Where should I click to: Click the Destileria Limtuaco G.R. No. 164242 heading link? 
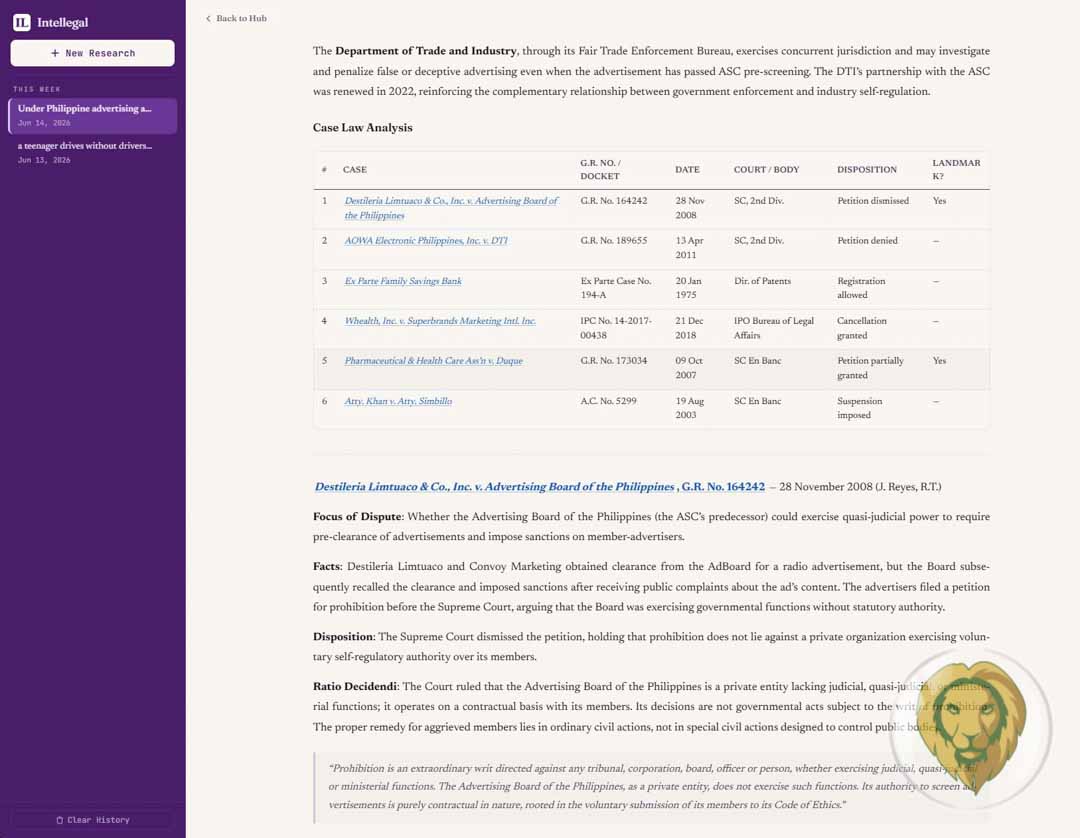pos(539,487)
